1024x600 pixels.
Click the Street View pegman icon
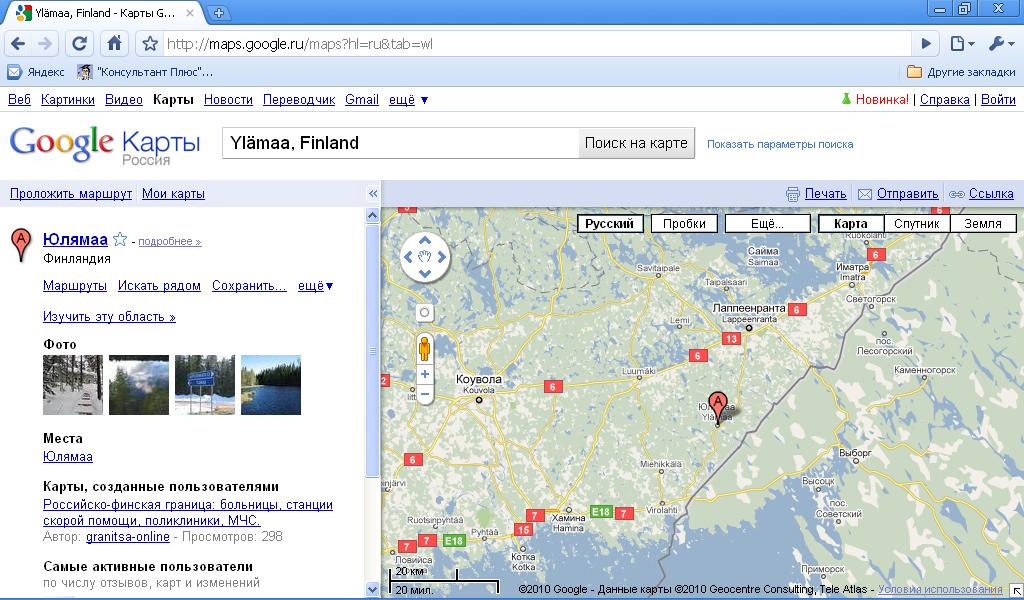pos(425,349)
